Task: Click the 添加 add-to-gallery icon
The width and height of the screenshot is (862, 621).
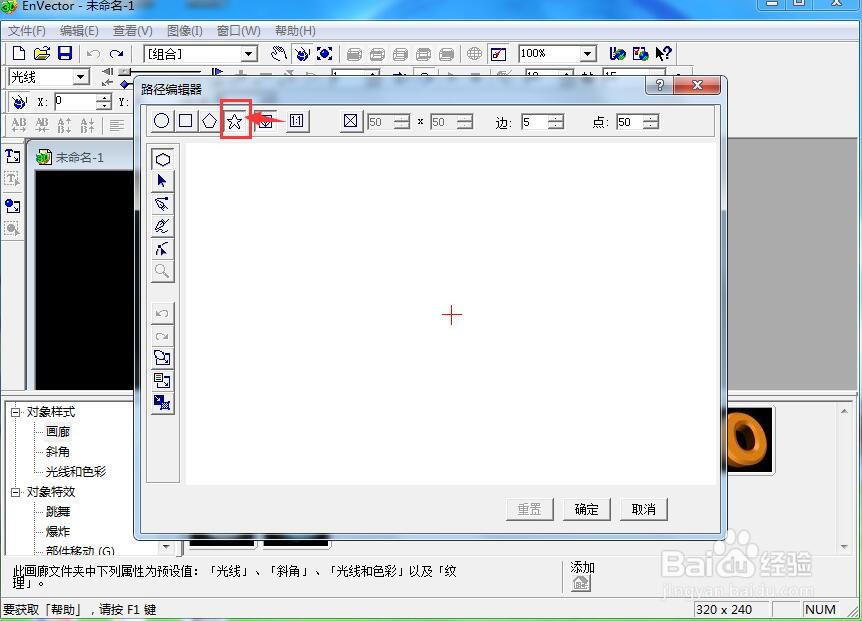Action: tap(582, 583)
